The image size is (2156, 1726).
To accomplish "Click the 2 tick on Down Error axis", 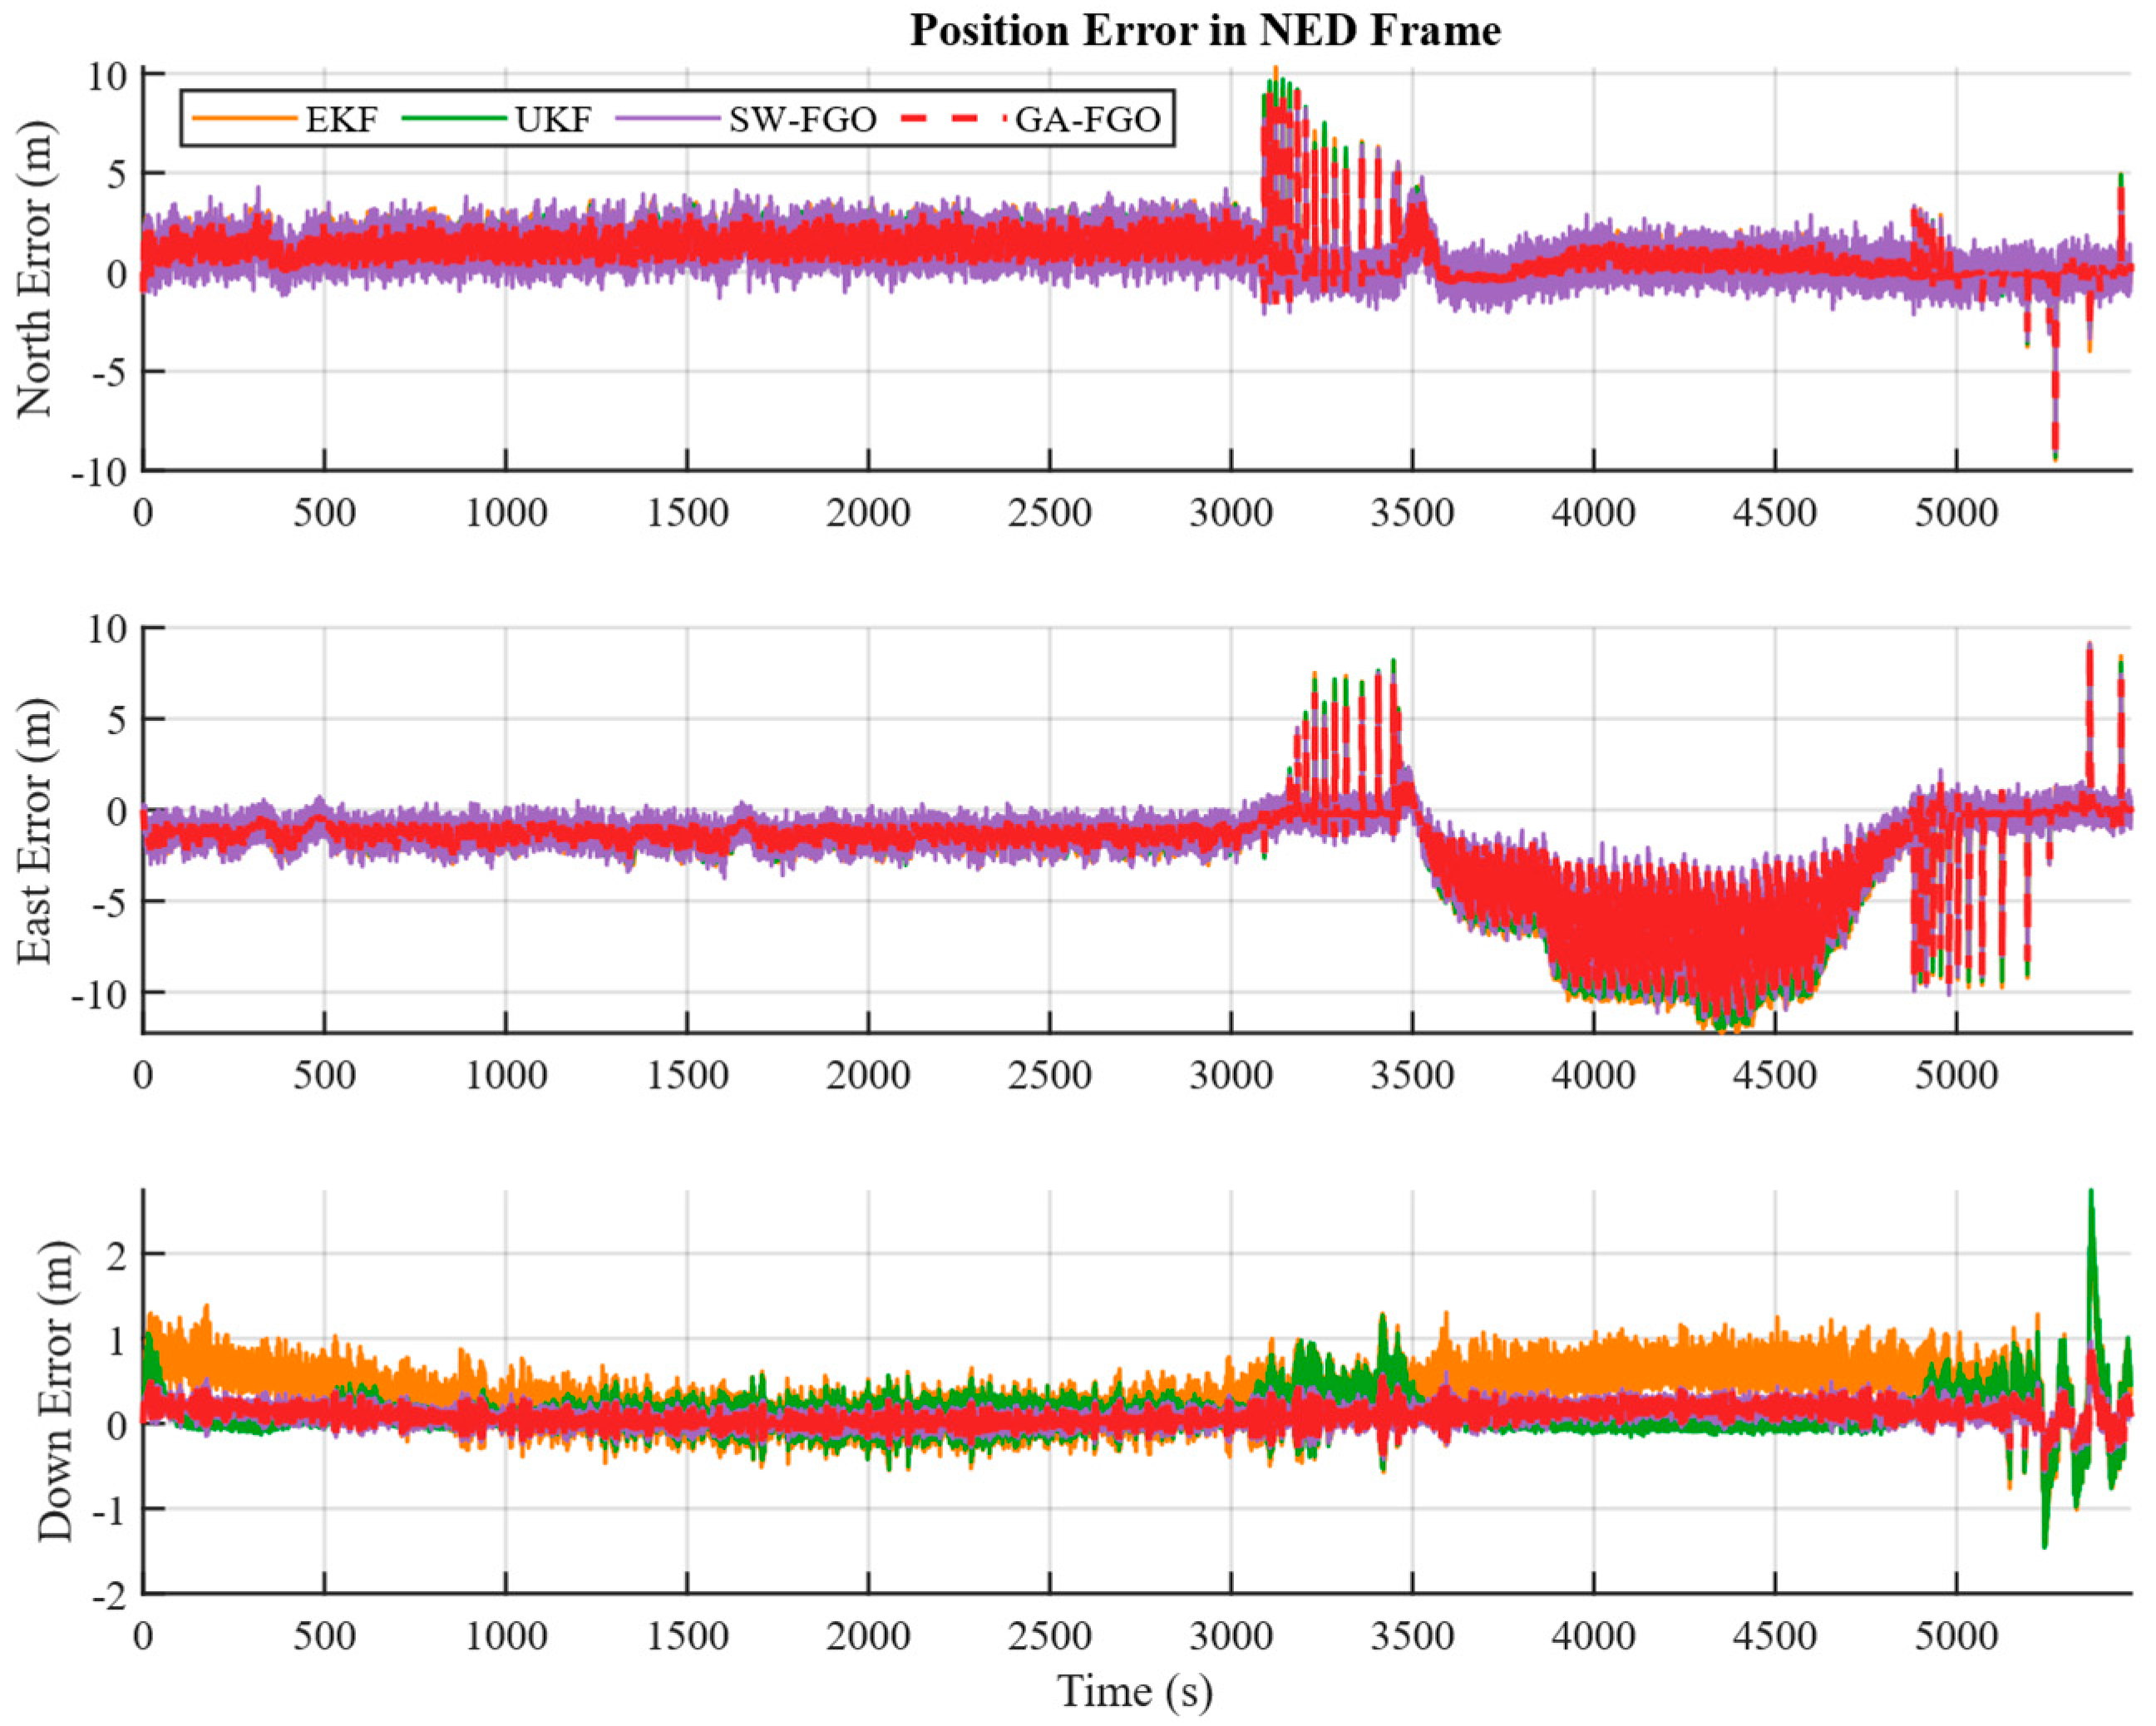I will [x=118, y=1256].
